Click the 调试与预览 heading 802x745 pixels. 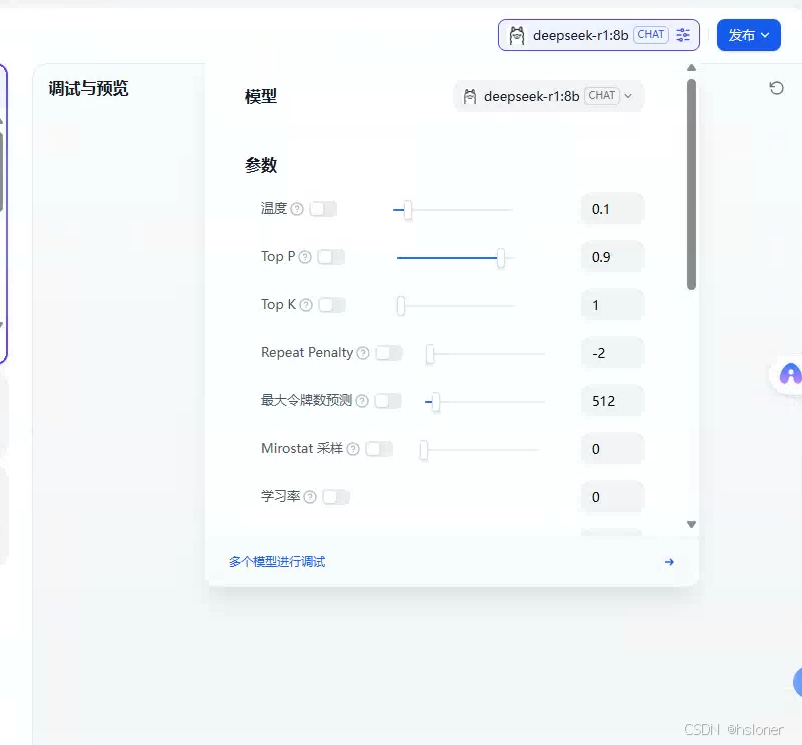pyautogui.click(x=88, y=88)
